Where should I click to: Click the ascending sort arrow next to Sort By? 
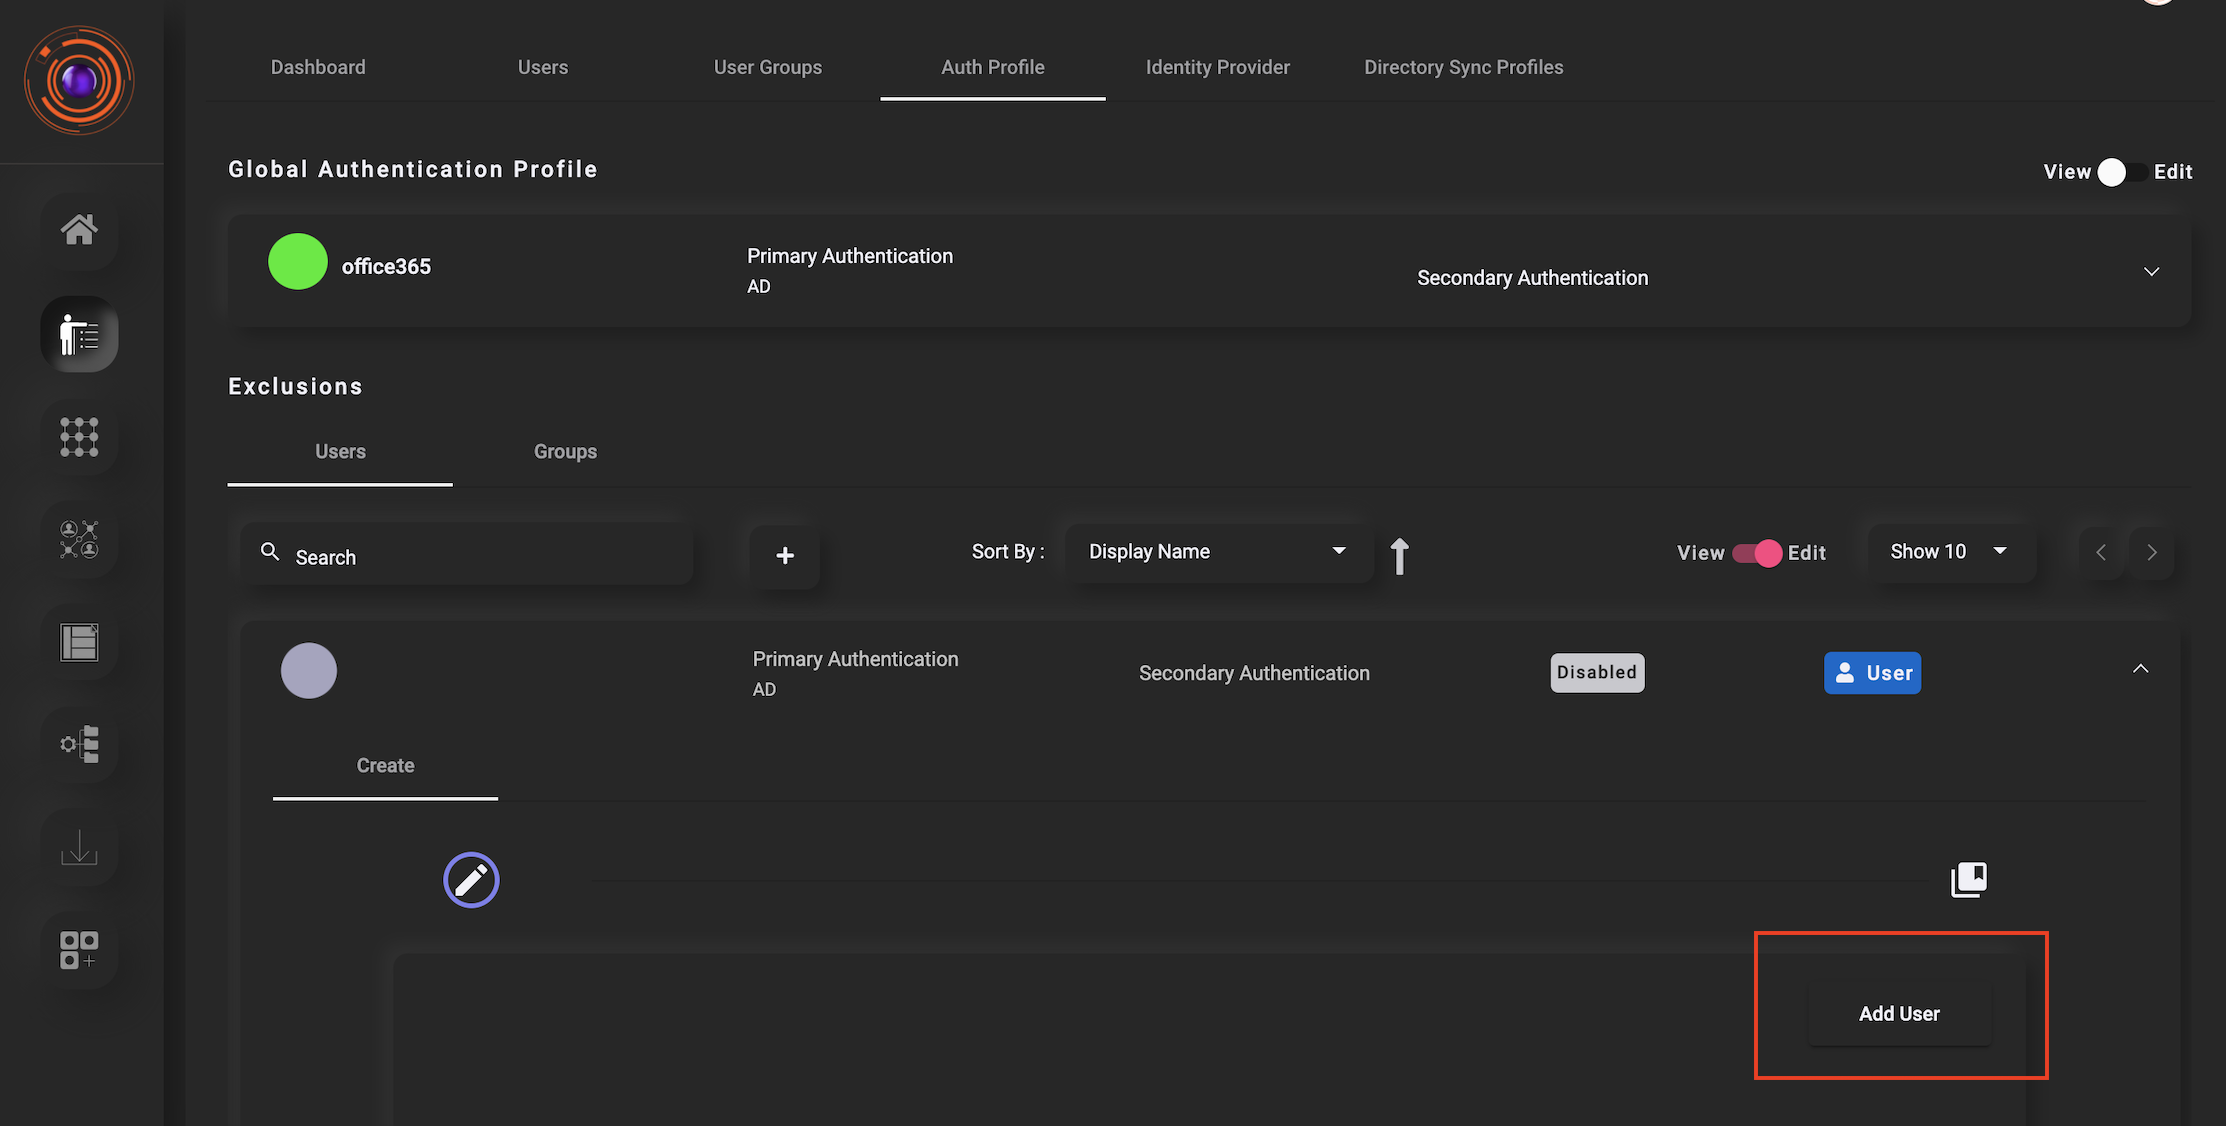tap(1399, 555)
